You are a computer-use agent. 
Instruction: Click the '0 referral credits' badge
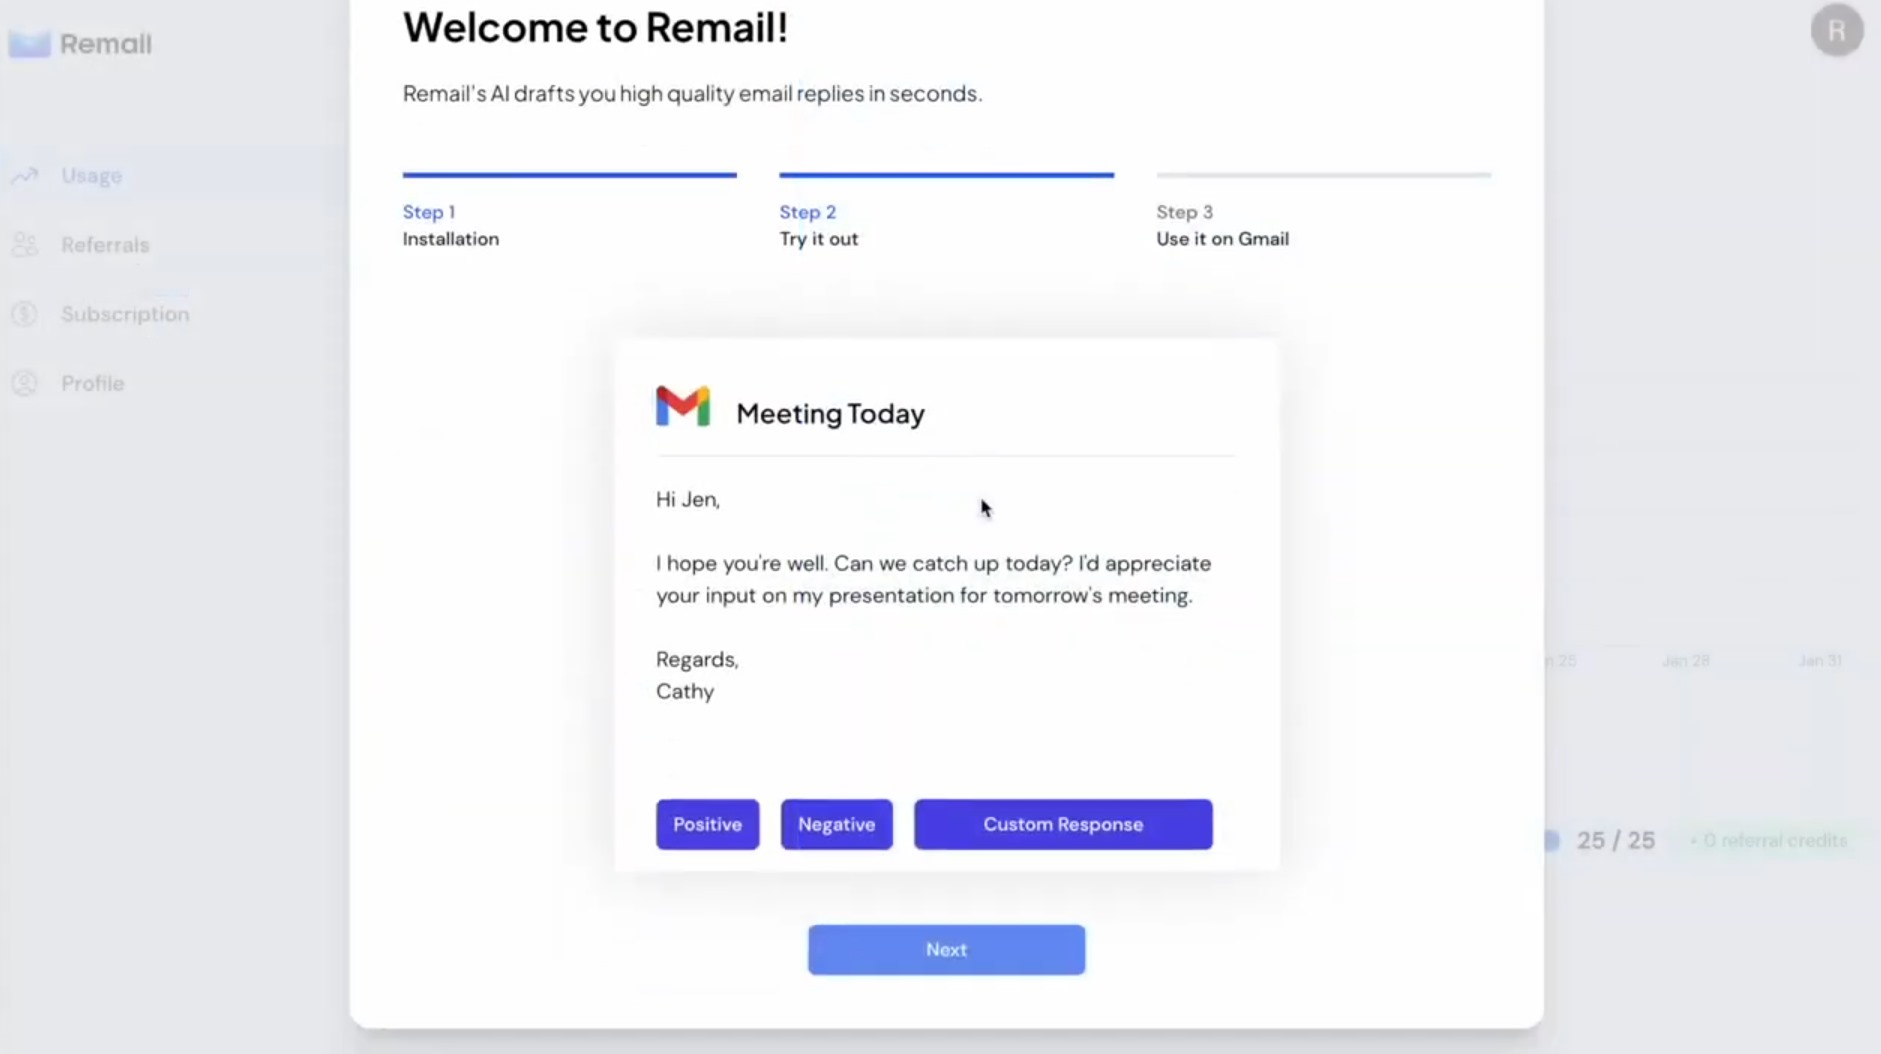1768,841
